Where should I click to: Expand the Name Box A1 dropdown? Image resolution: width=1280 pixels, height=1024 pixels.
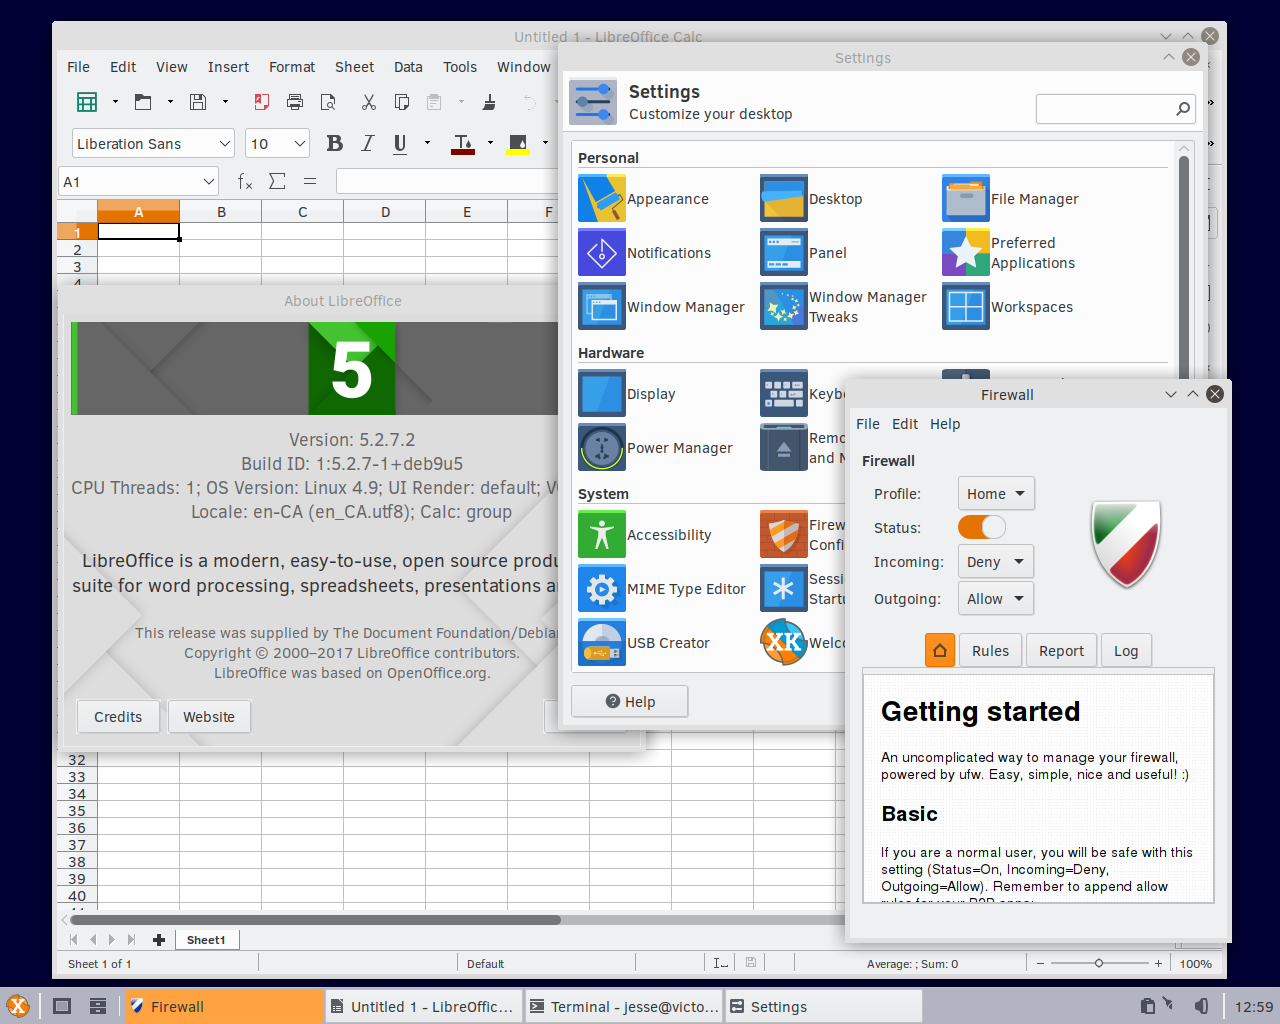tap(208, 181)
